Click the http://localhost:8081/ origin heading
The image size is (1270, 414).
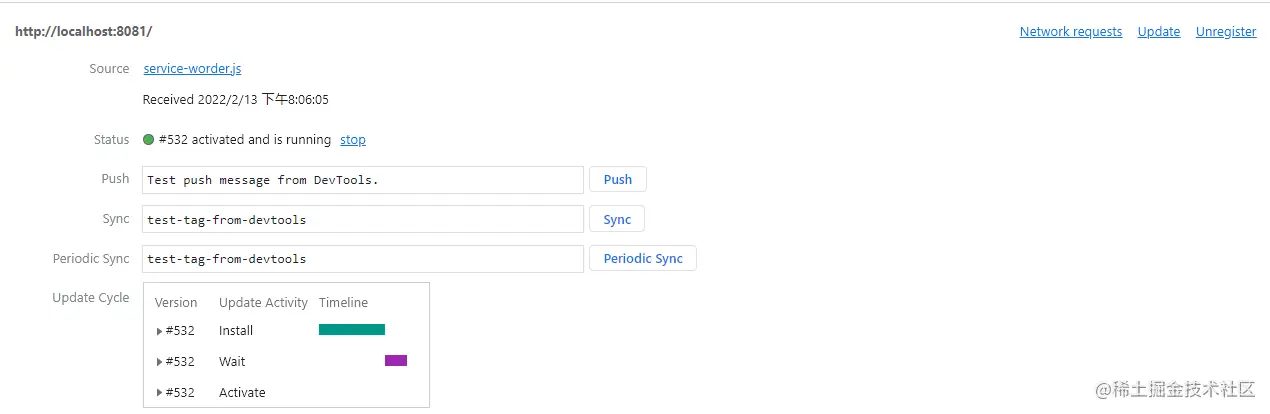(83, 31)
